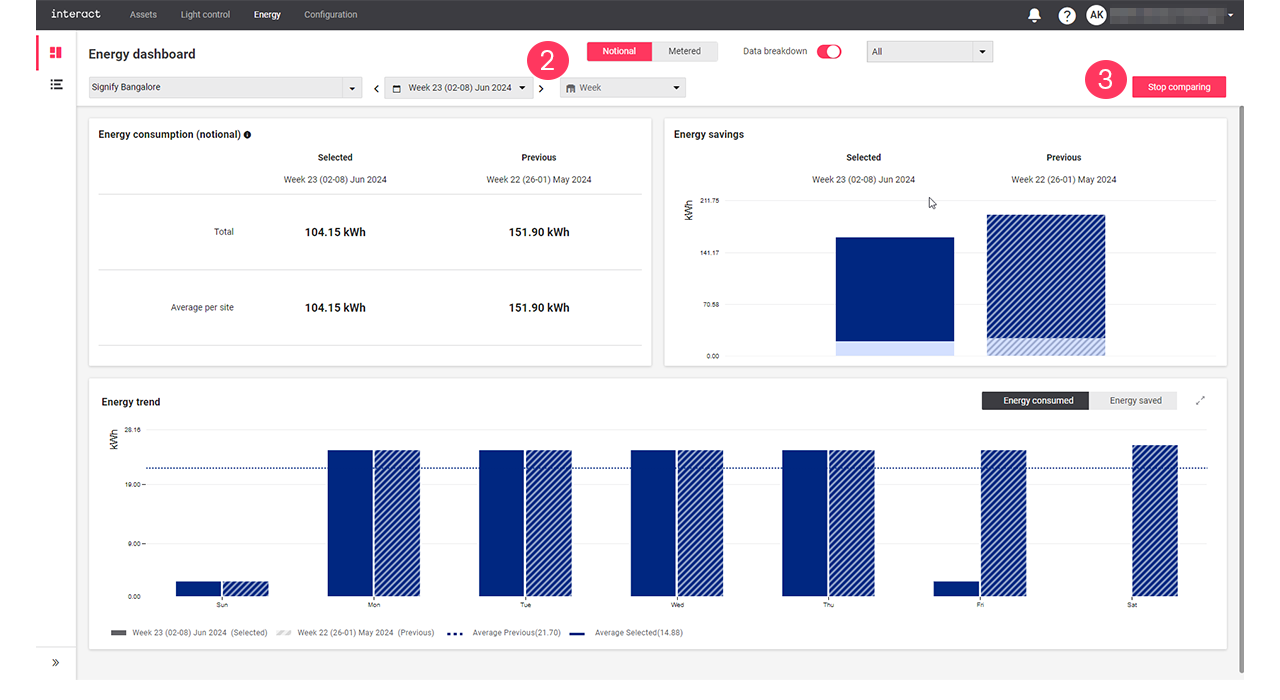Open the notifications bell
Image resolution: width=1280 pixels, height=700 pixels.
(x=1034, y=14)
